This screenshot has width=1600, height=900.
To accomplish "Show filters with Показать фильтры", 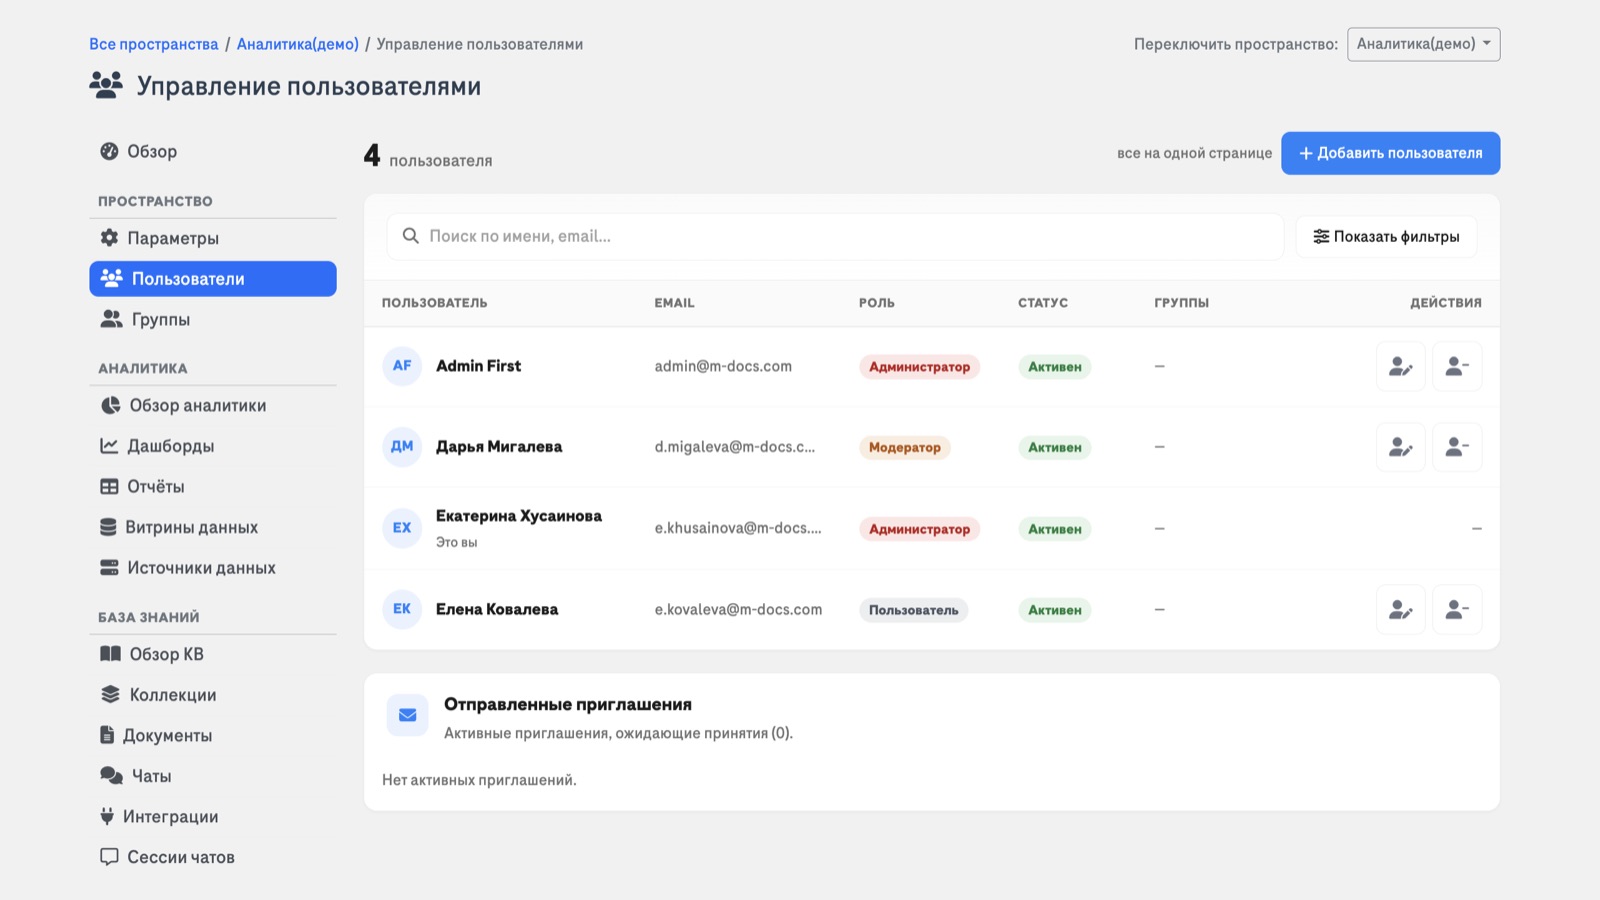I will click(x=1386, y=237).
